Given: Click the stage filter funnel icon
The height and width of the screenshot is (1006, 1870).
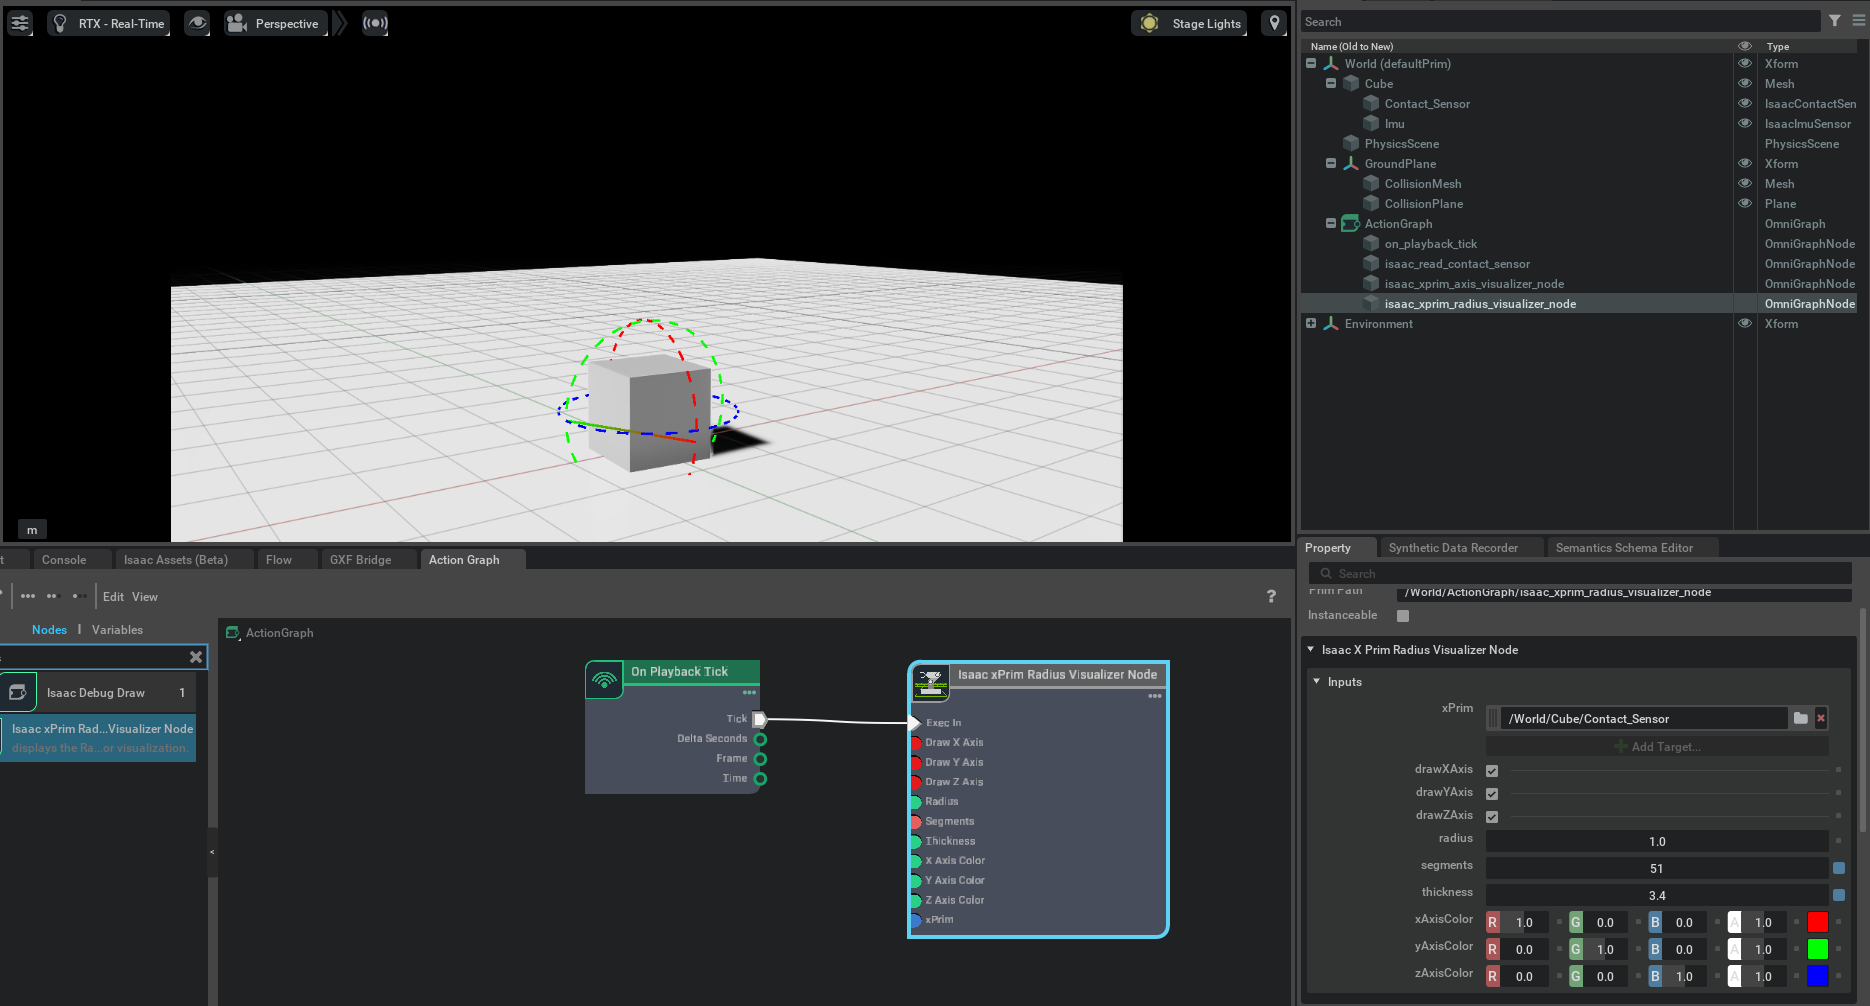Looking at the screenshot, I should point(1834,21).
